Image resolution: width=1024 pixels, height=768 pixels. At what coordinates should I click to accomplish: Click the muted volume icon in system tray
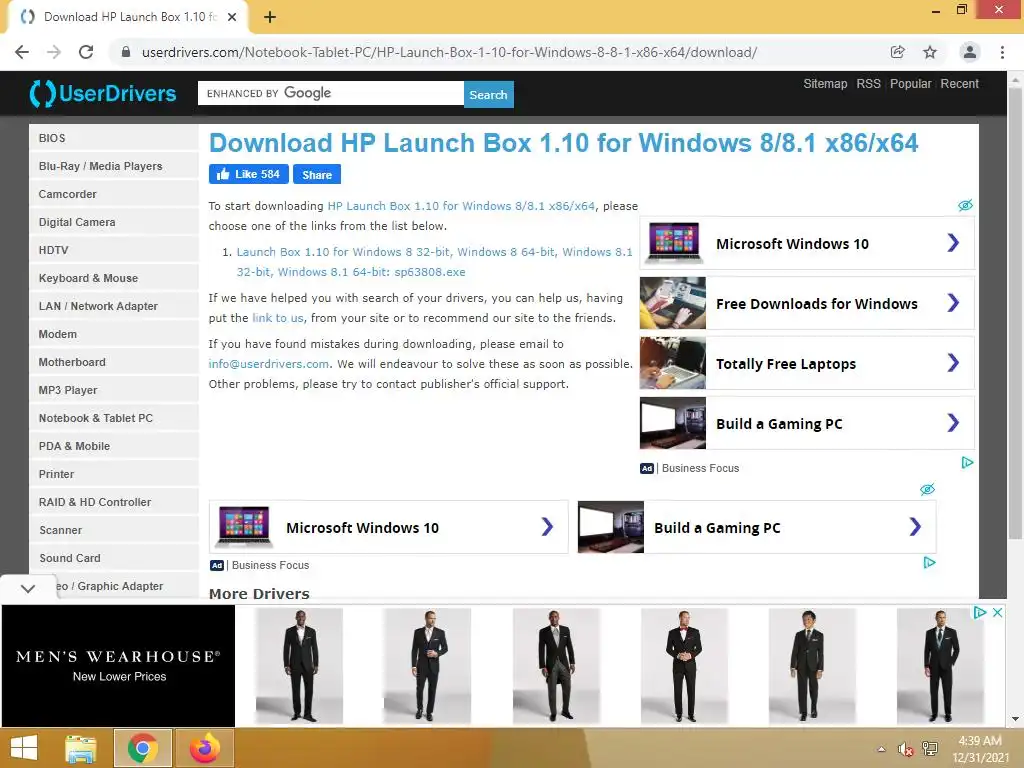click(x=904, y=749)
